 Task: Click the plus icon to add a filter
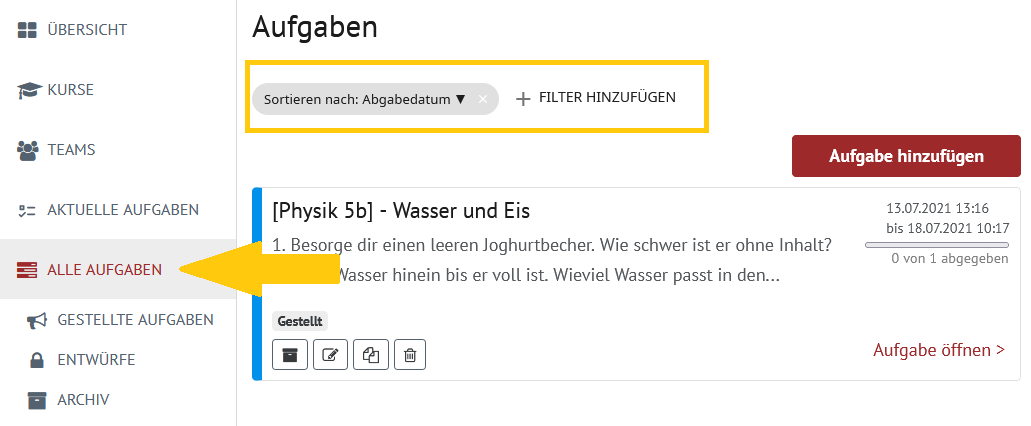pyautogui.click(x=523, y=99)
